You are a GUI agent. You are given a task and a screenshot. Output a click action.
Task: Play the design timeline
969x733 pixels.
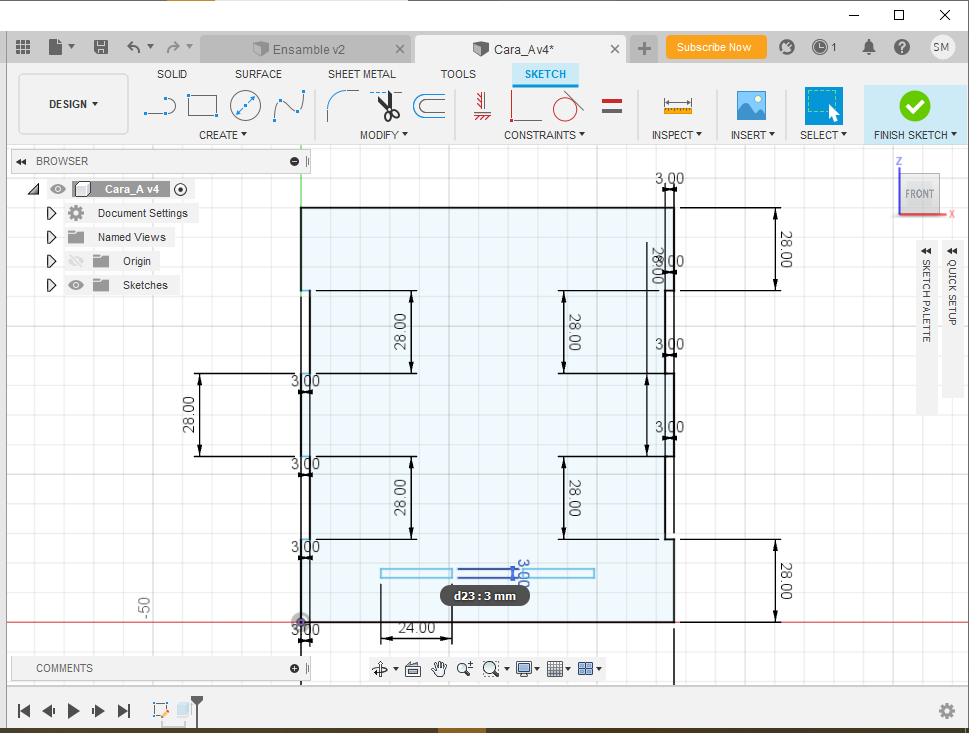point(73,711)
